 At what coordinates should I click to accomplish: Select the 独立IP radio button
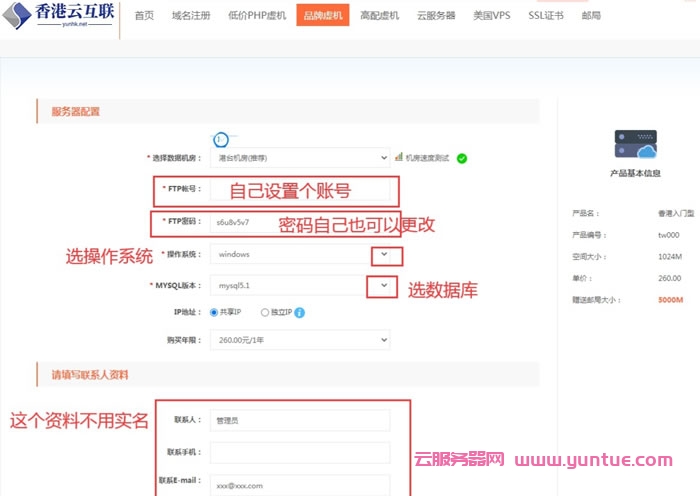(x=265, y=313)
